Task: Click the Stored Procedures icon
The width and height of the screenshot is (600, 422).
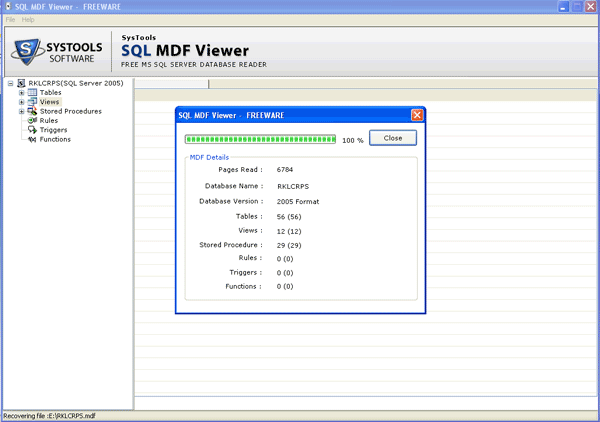Action: [x=32, y=111]
